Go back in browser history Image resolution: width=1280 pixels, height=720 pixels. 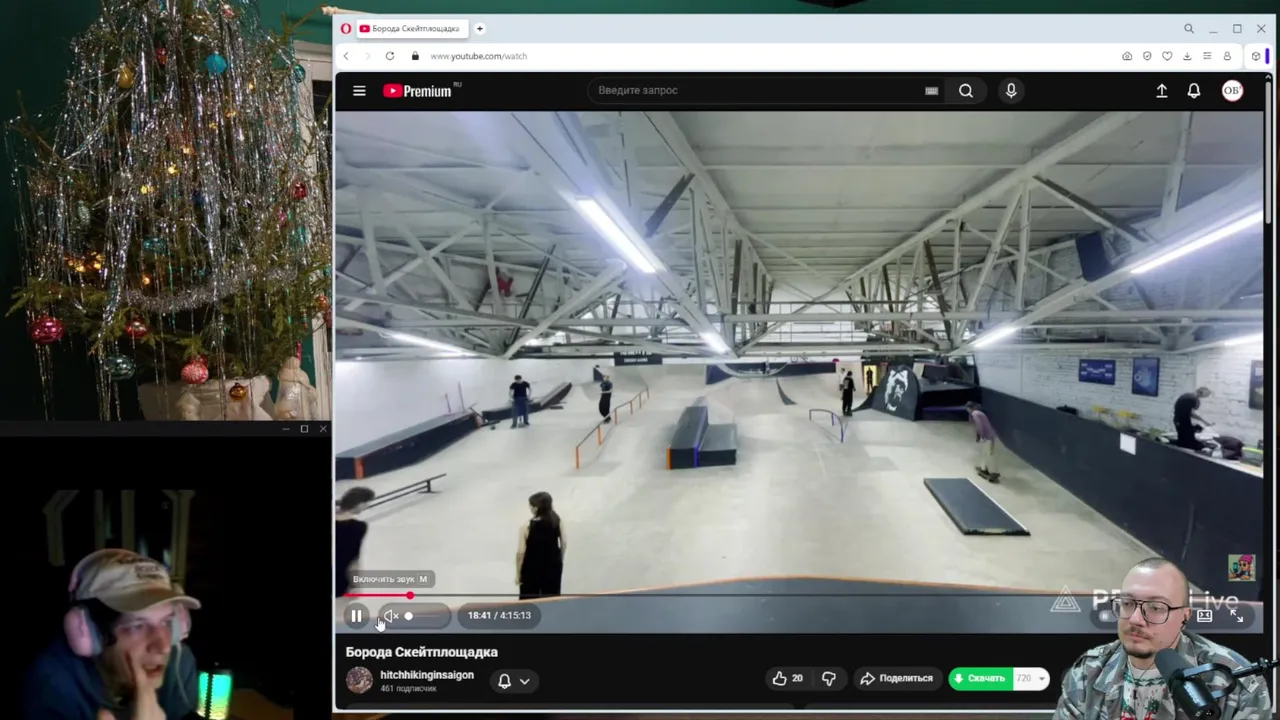coord(346,56)
